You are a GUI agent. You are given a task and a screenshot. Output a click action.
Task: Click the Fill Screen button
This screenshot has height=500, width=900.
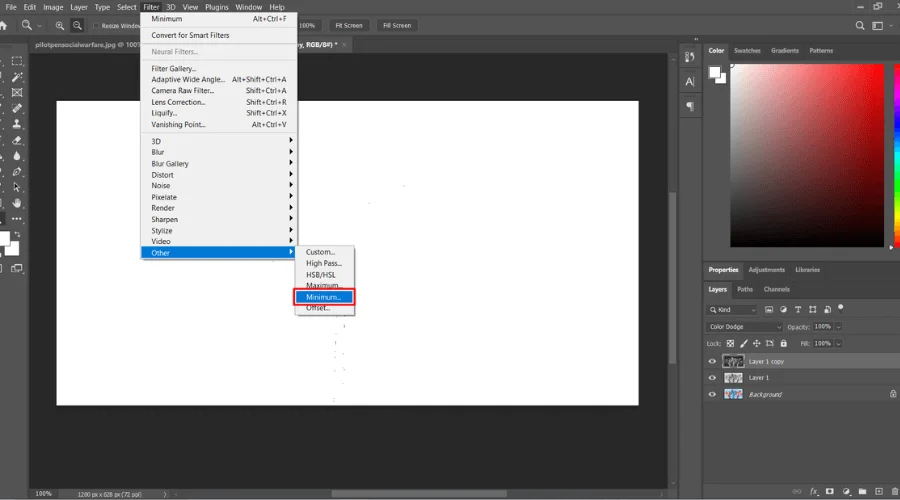[x=397, y=25]
